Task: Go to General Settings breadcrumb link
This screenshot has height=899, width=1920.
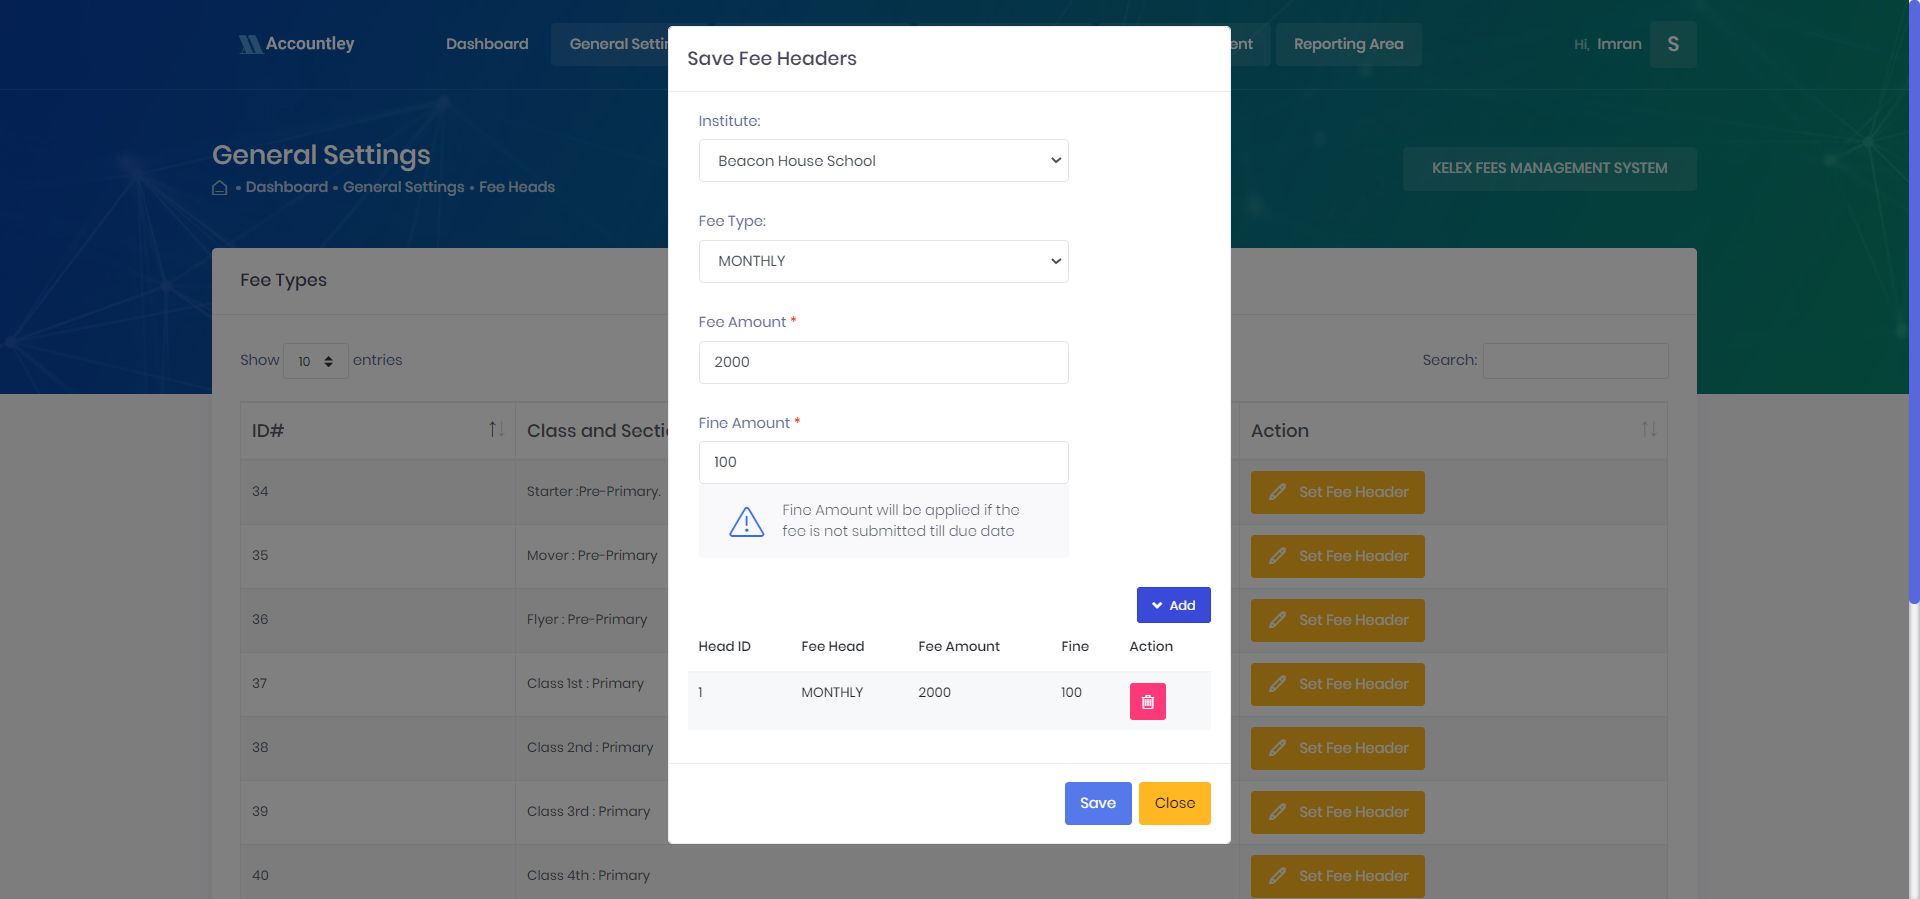Action: click(404, 187)
